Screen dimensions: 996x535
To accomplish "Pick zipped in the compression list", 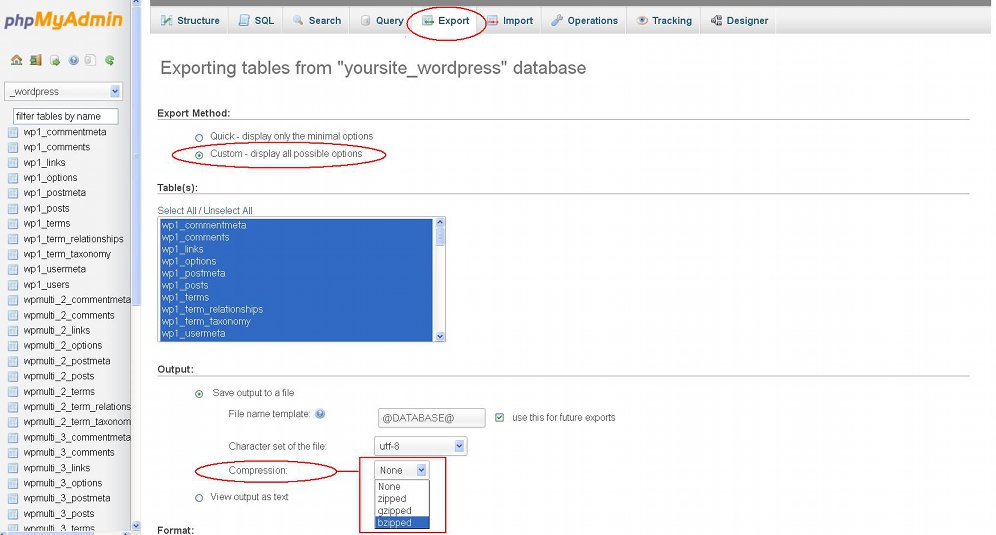I will pyautogui.click(x=402, y=499).
